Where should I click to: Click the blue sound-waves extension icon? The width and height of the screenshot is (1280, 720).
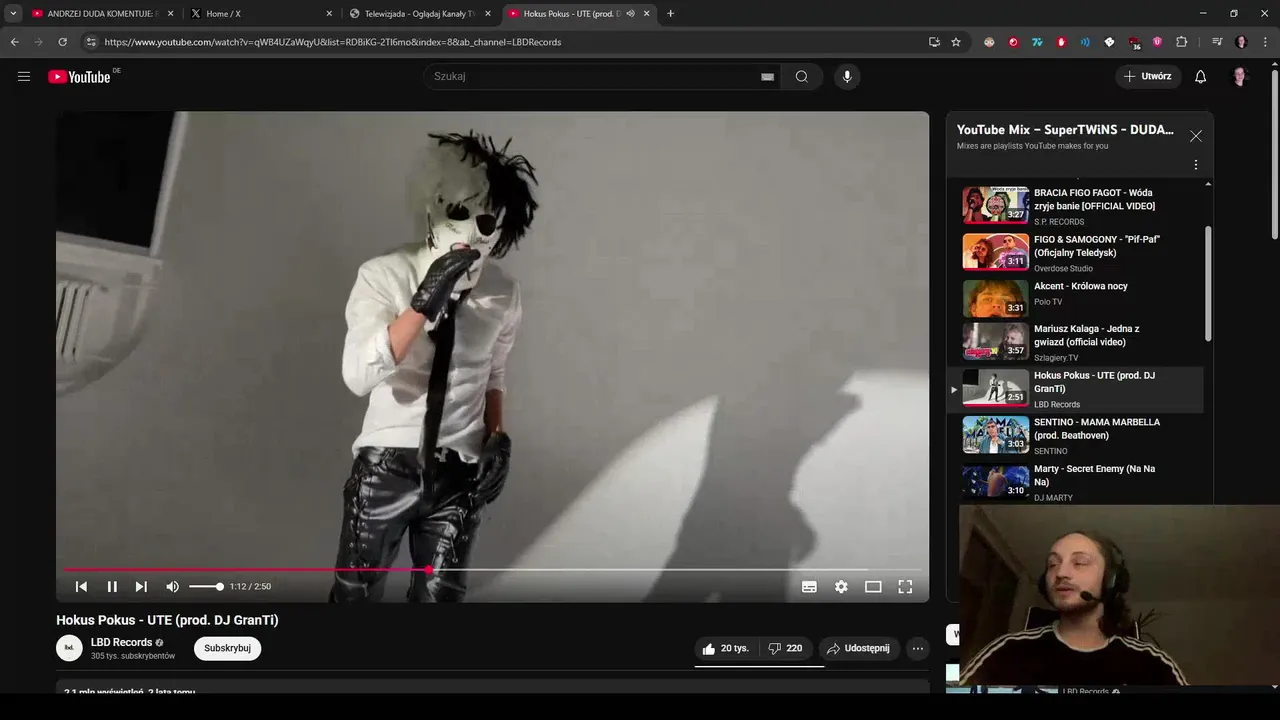(1085, 42)
